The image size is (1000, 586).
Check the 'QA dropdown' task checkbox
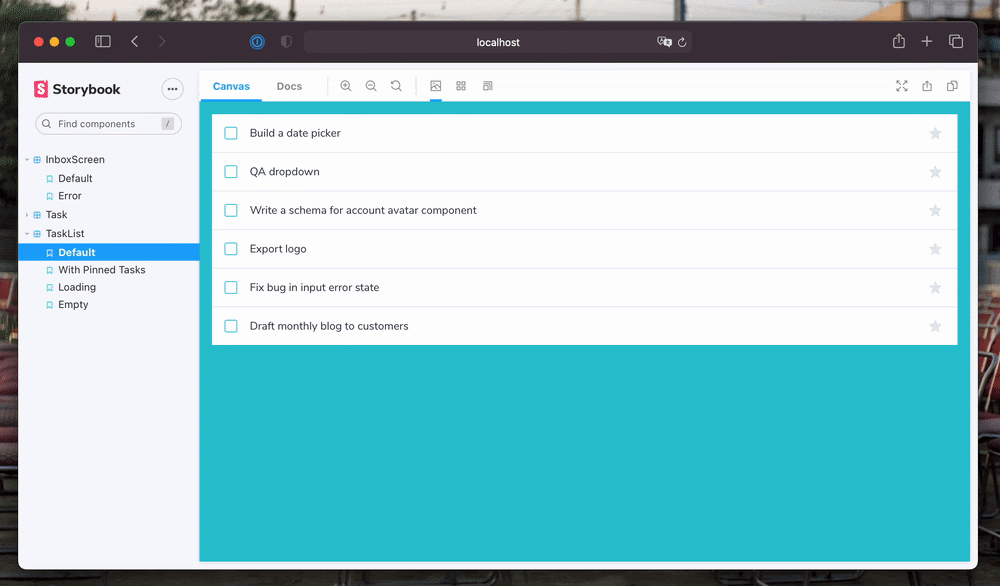pos(231,172)
